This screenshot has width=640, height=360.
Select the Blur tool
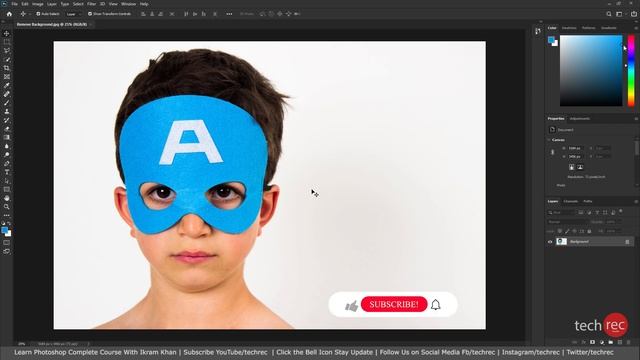[7, 146]
